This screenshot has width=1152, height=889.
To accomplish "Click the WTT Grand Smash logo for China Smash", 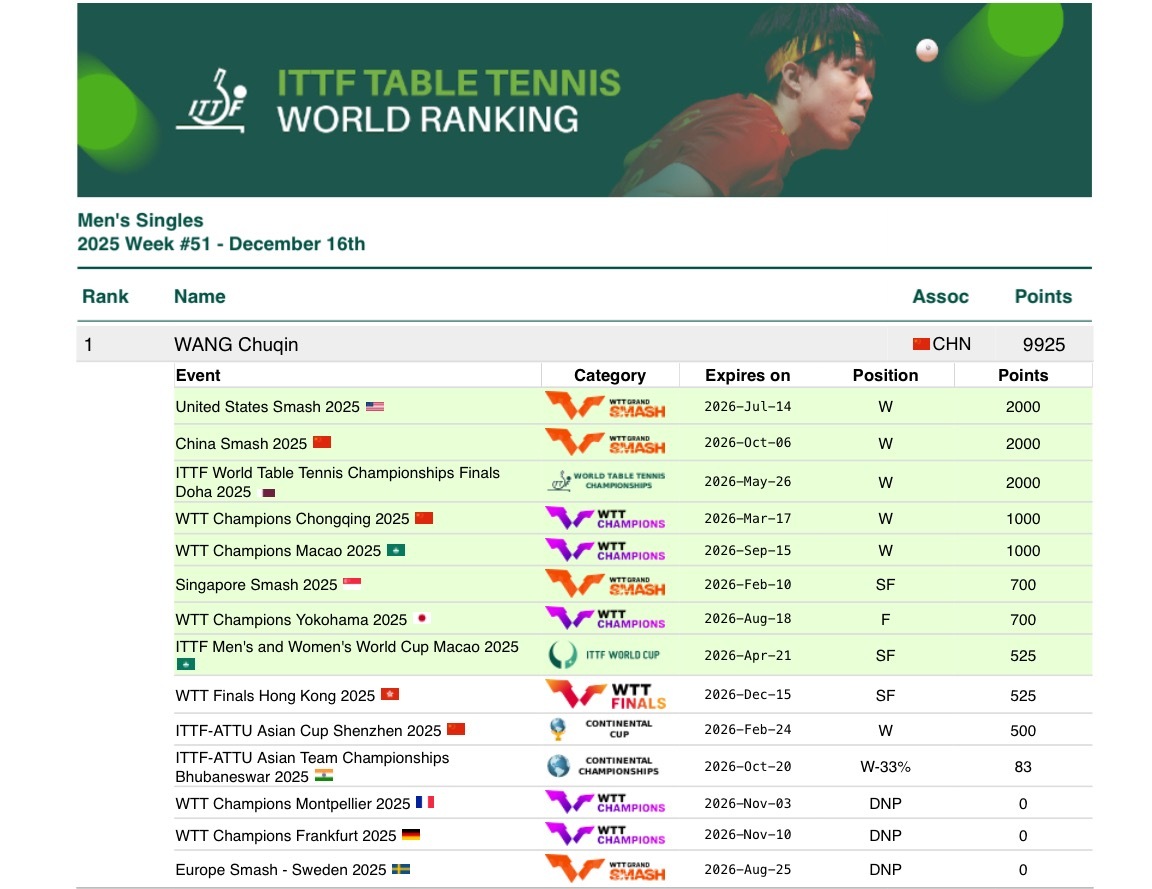I will (605, 443).
